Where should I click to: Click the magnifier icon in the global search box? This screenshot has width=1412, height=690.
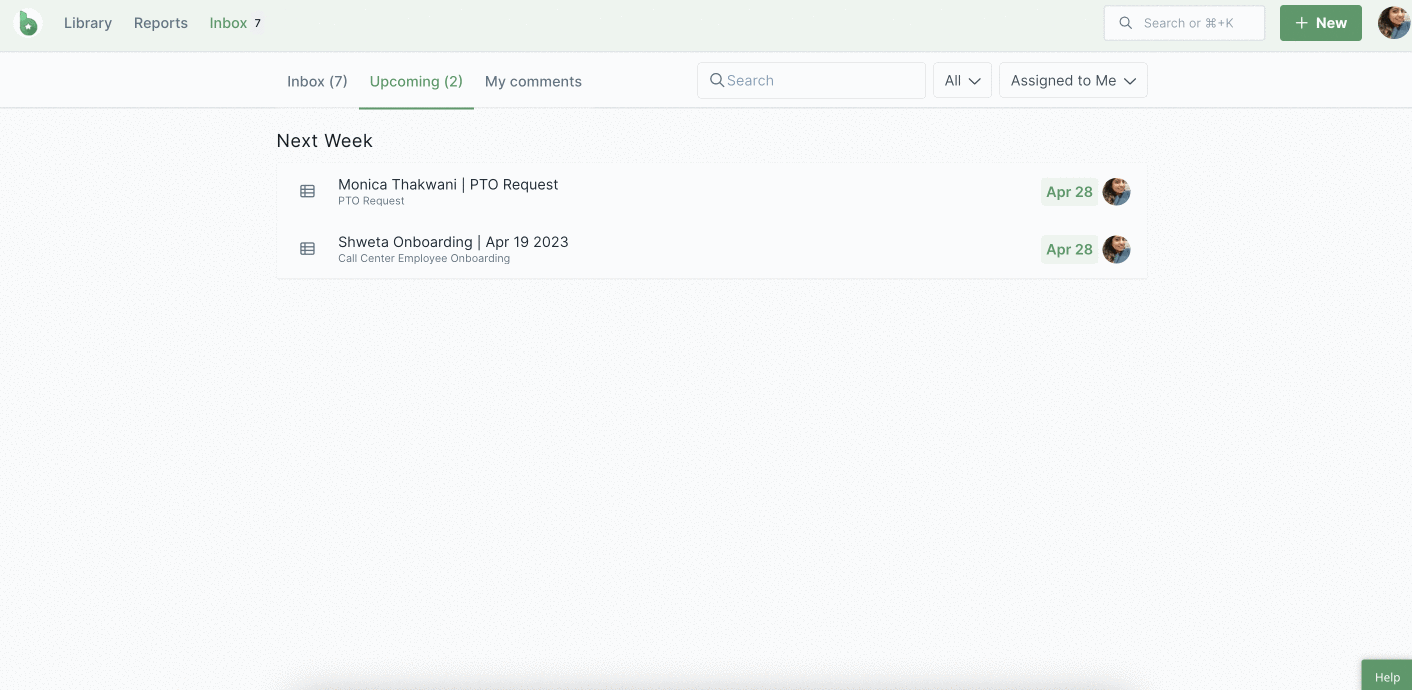click(x=1126, y=23)
